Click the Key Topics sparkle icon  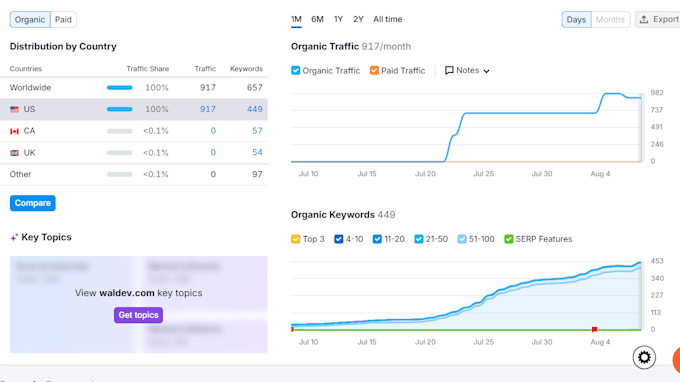pyautogui.click(x=14, y=237)
